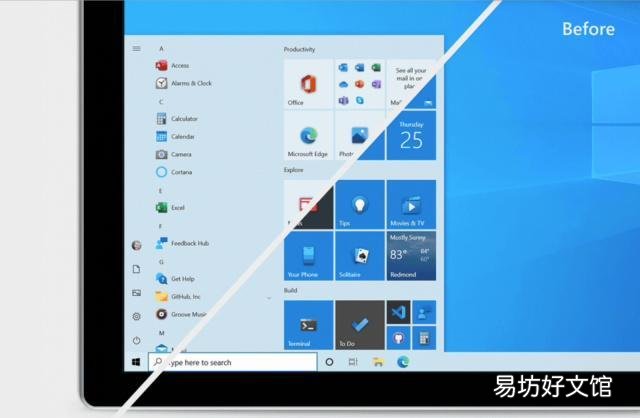Open the user account avatar
Image resolution: width=640 pixels, height=418 pixels.
tap(136, 245)
